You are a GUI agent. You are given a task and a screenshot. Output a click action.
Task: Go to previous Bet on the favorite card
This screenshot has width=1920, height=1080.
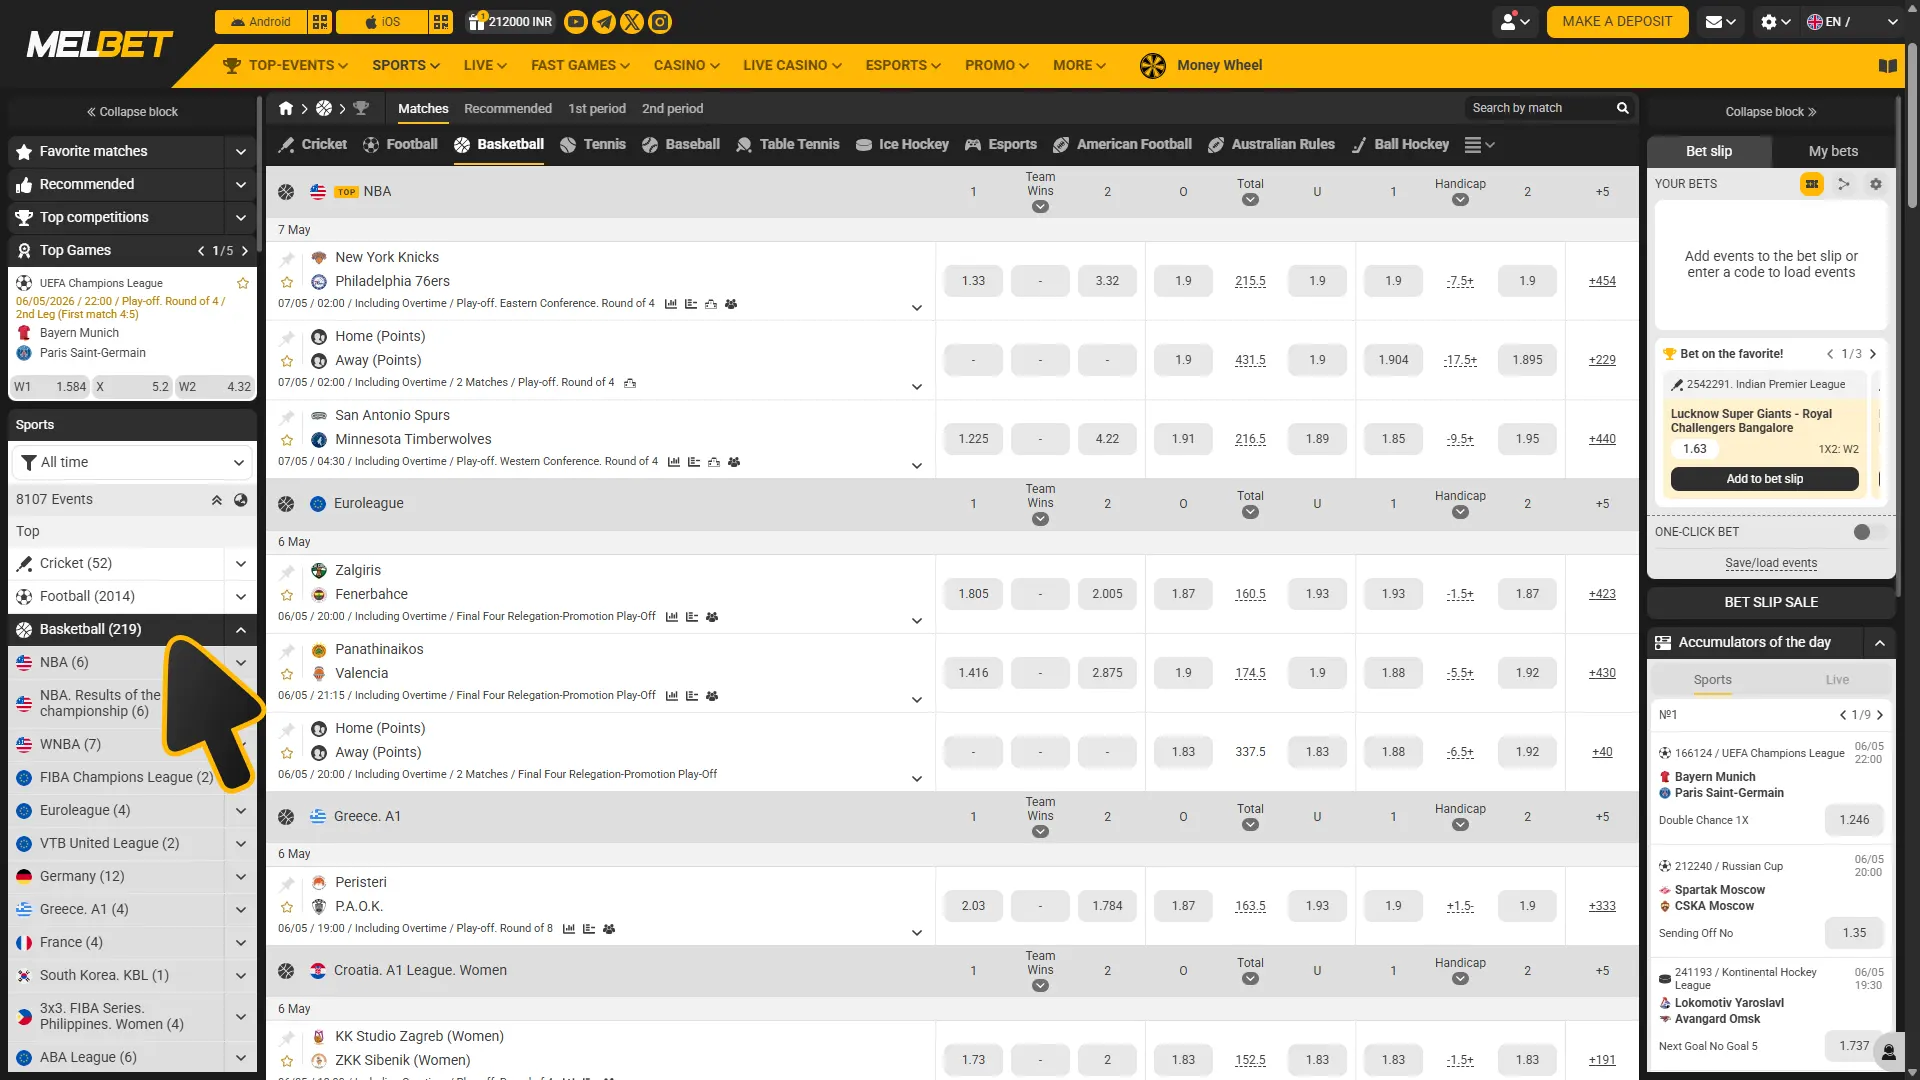click(1830, 355)
